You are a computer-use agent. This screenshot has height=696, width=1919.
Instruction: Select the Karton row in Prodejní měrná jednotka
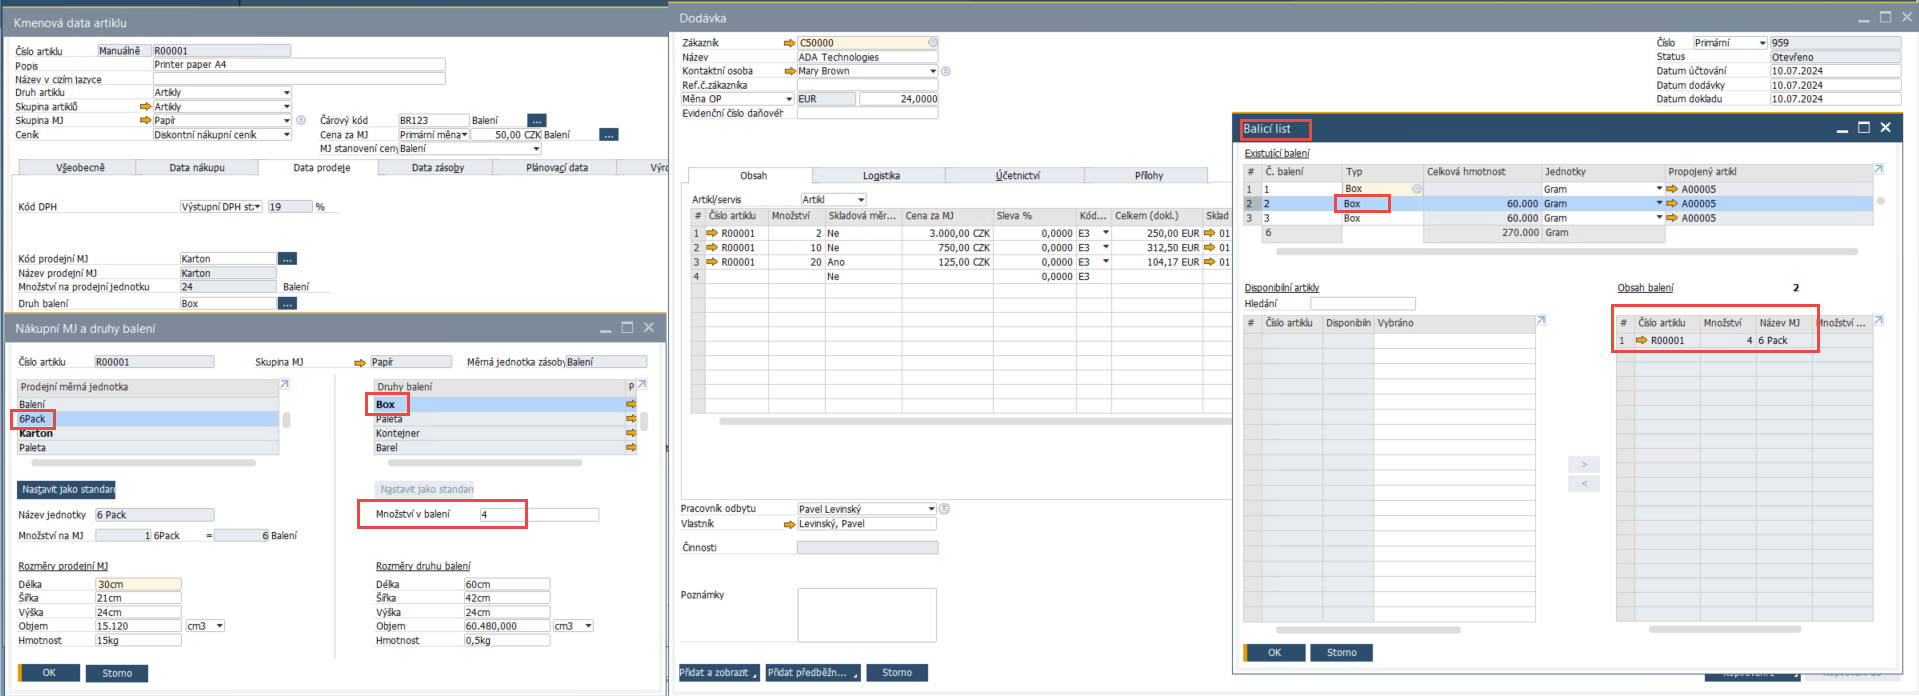tap(148, 434)
